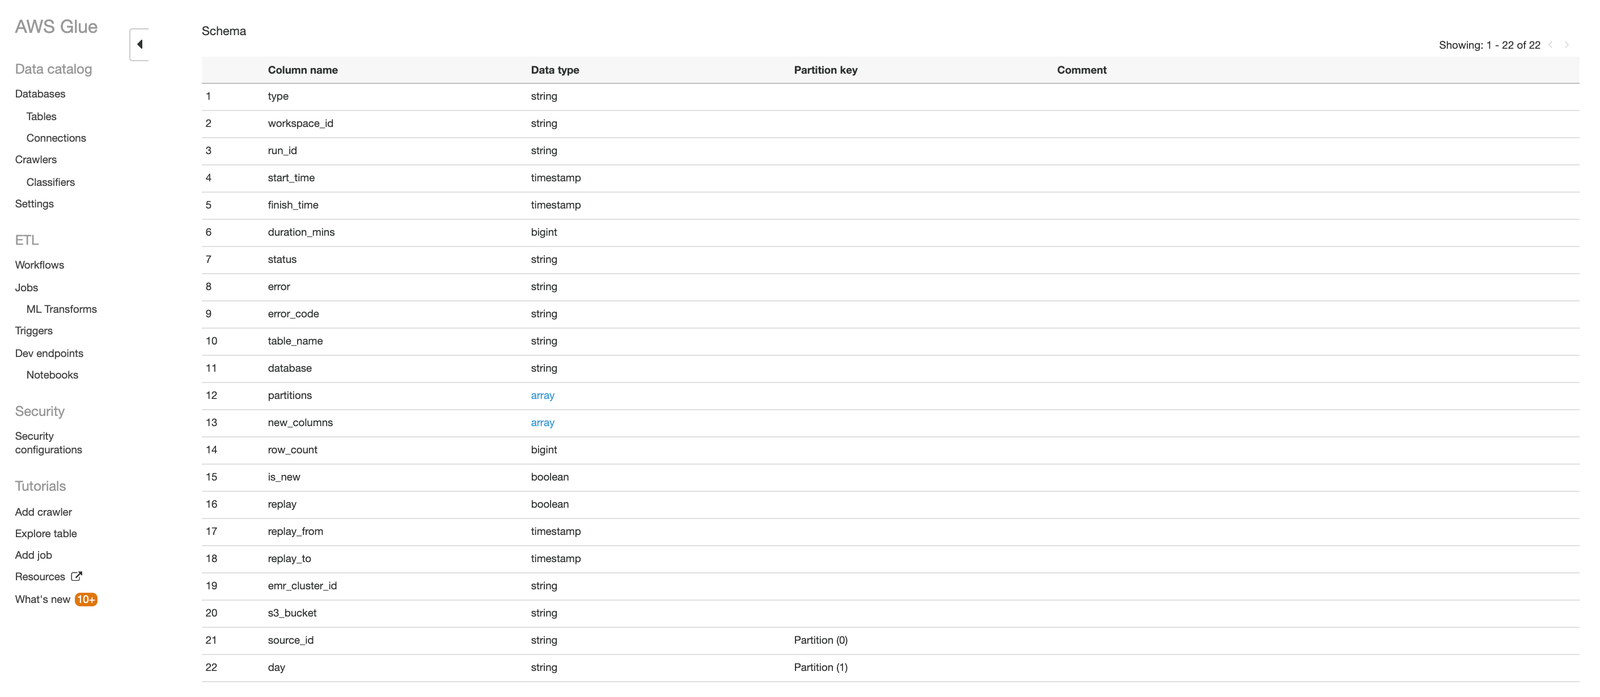The image size is (1600, 697).
Task: Expand the partitions array data type
Action: pos(542,396)
